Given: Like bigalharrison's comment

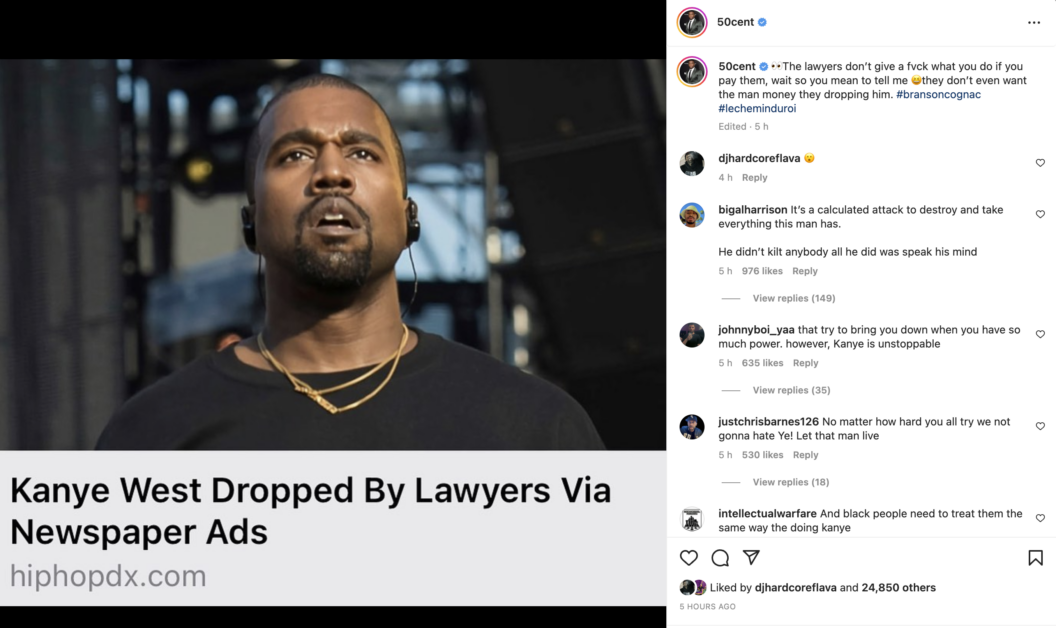Looking at the screenshot, I should click(1040, 214).
